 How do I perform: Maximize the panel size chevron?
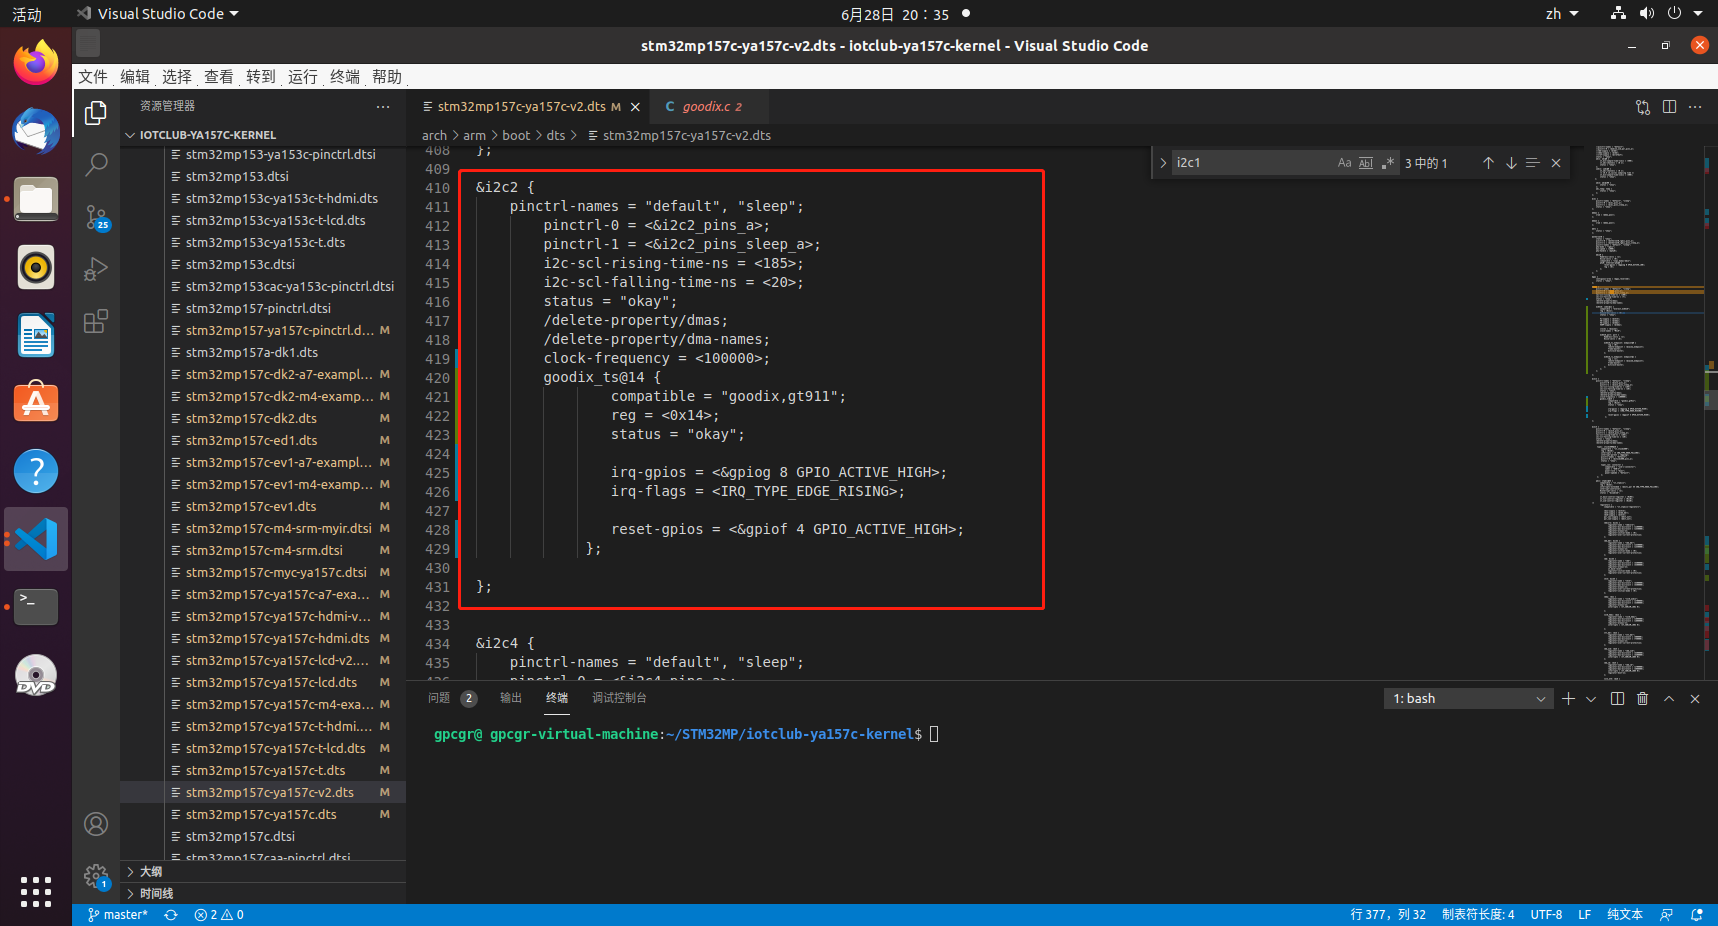coord(1669,699)
